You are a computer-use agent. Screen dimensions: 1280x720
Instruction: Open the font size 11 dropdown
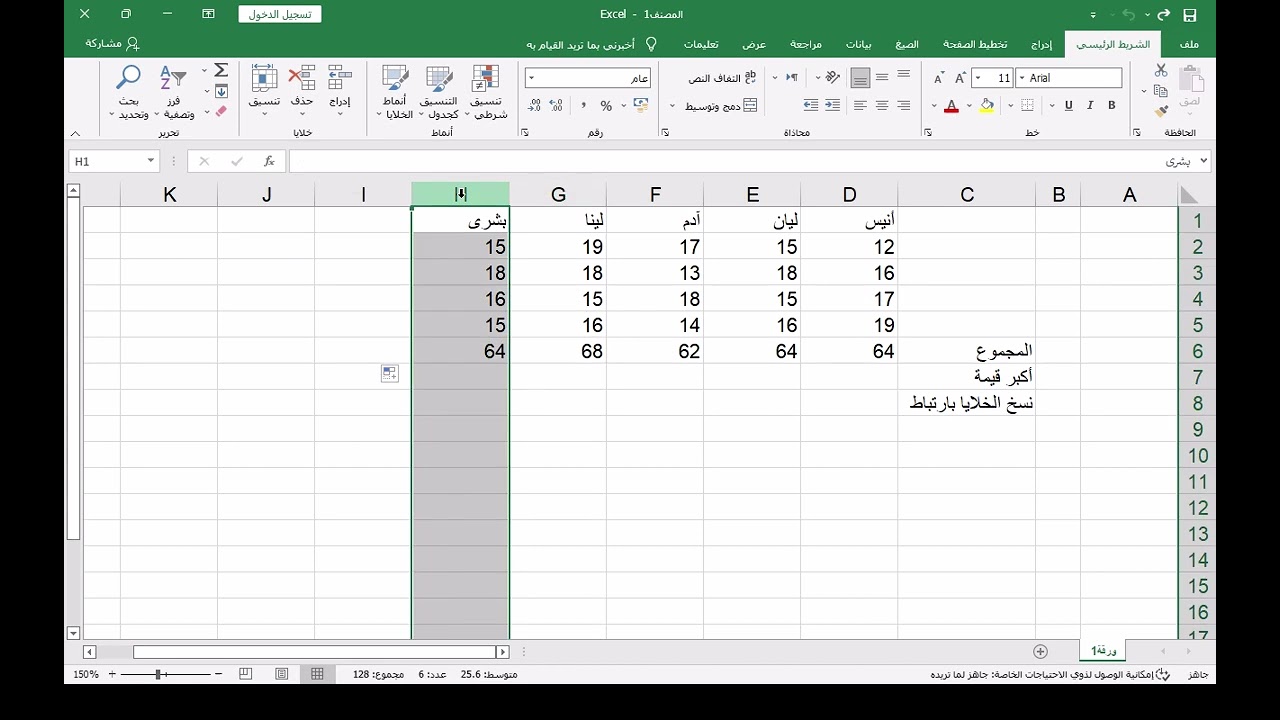977,78
